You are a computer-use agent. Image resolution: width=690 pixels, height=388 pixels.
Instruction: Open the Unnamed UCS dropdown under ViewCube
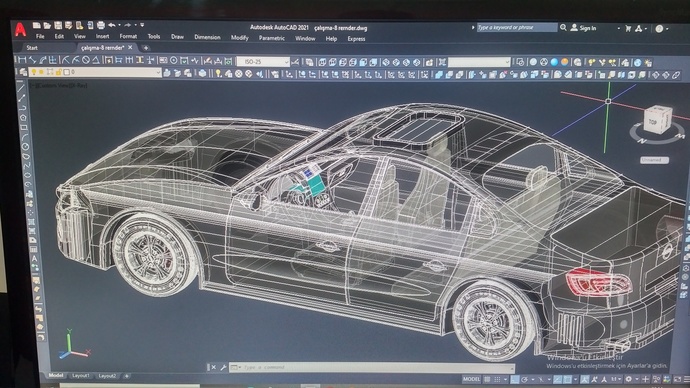(654, 160)
